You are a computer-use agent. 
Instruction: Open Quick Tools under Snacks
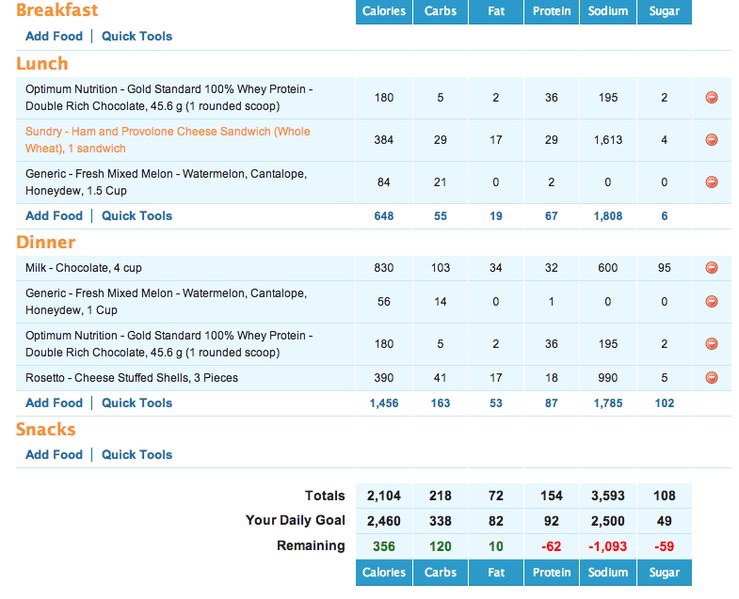pyautogui.click(x=137, y=455)
